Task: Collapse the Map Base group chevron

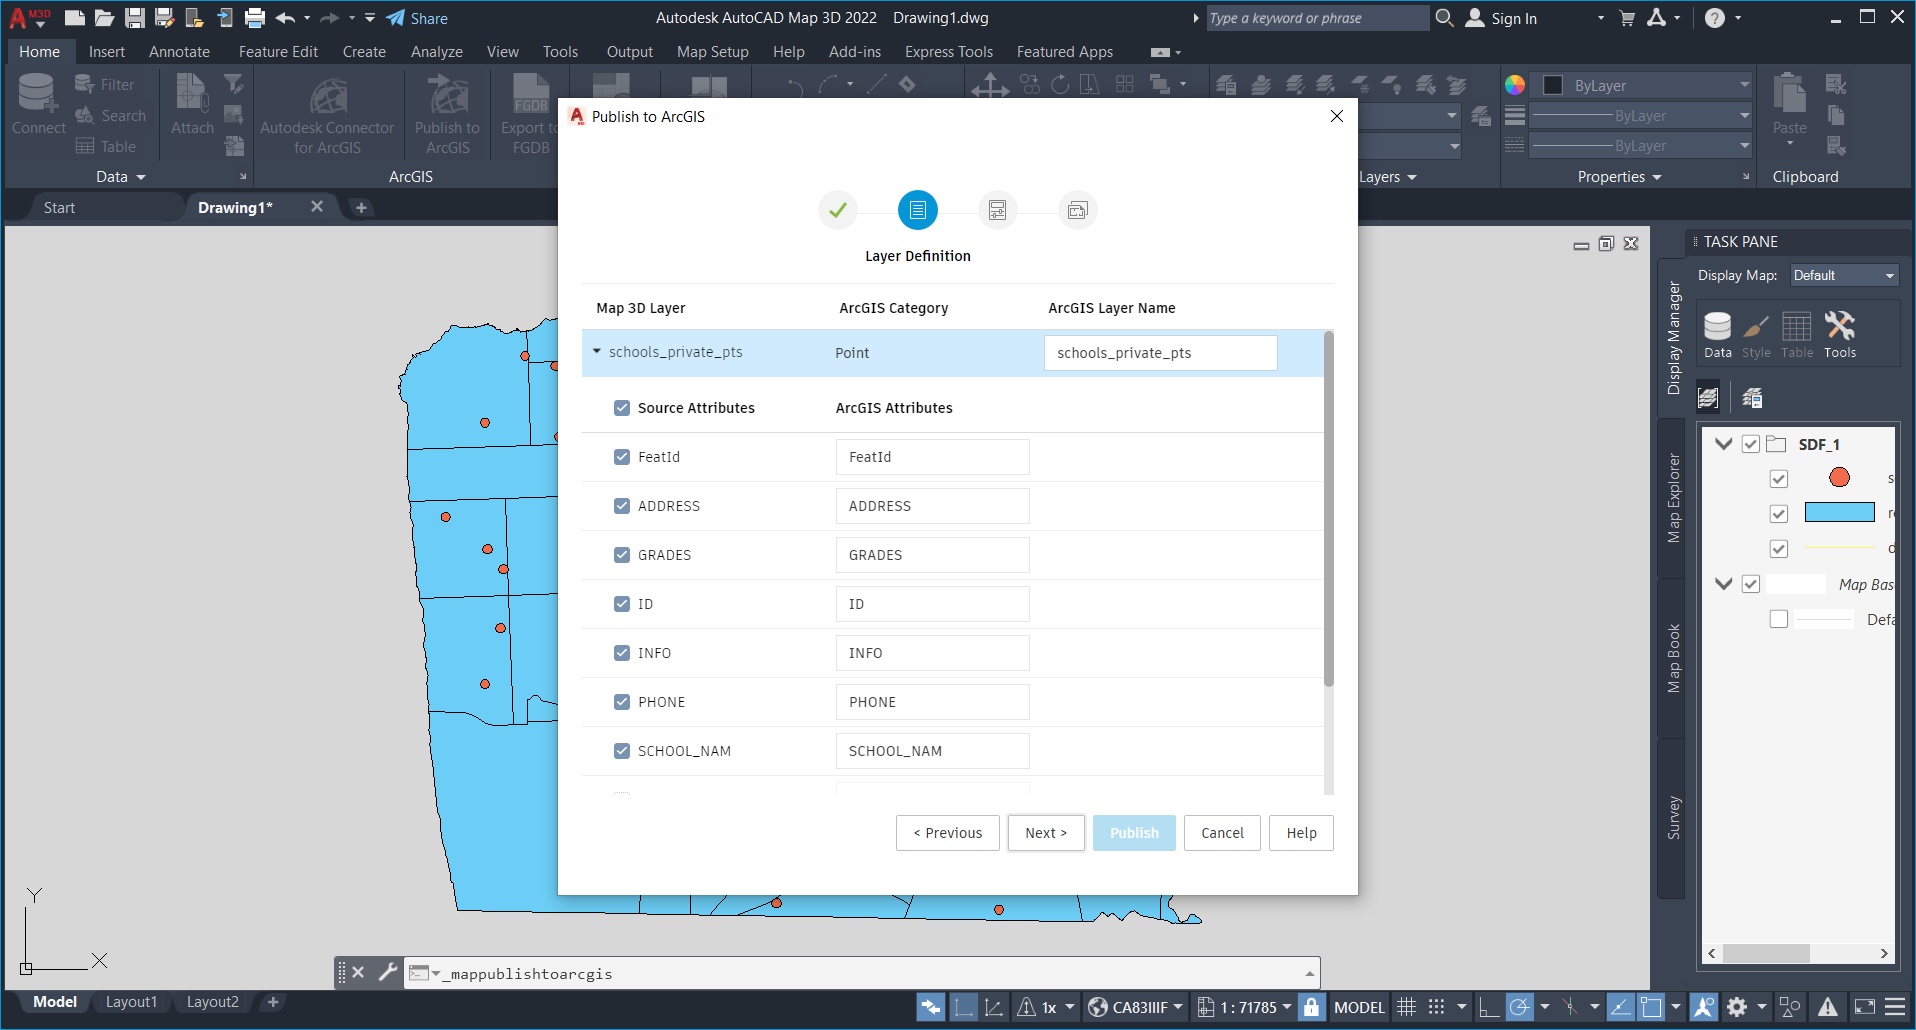Action: 1724,584
